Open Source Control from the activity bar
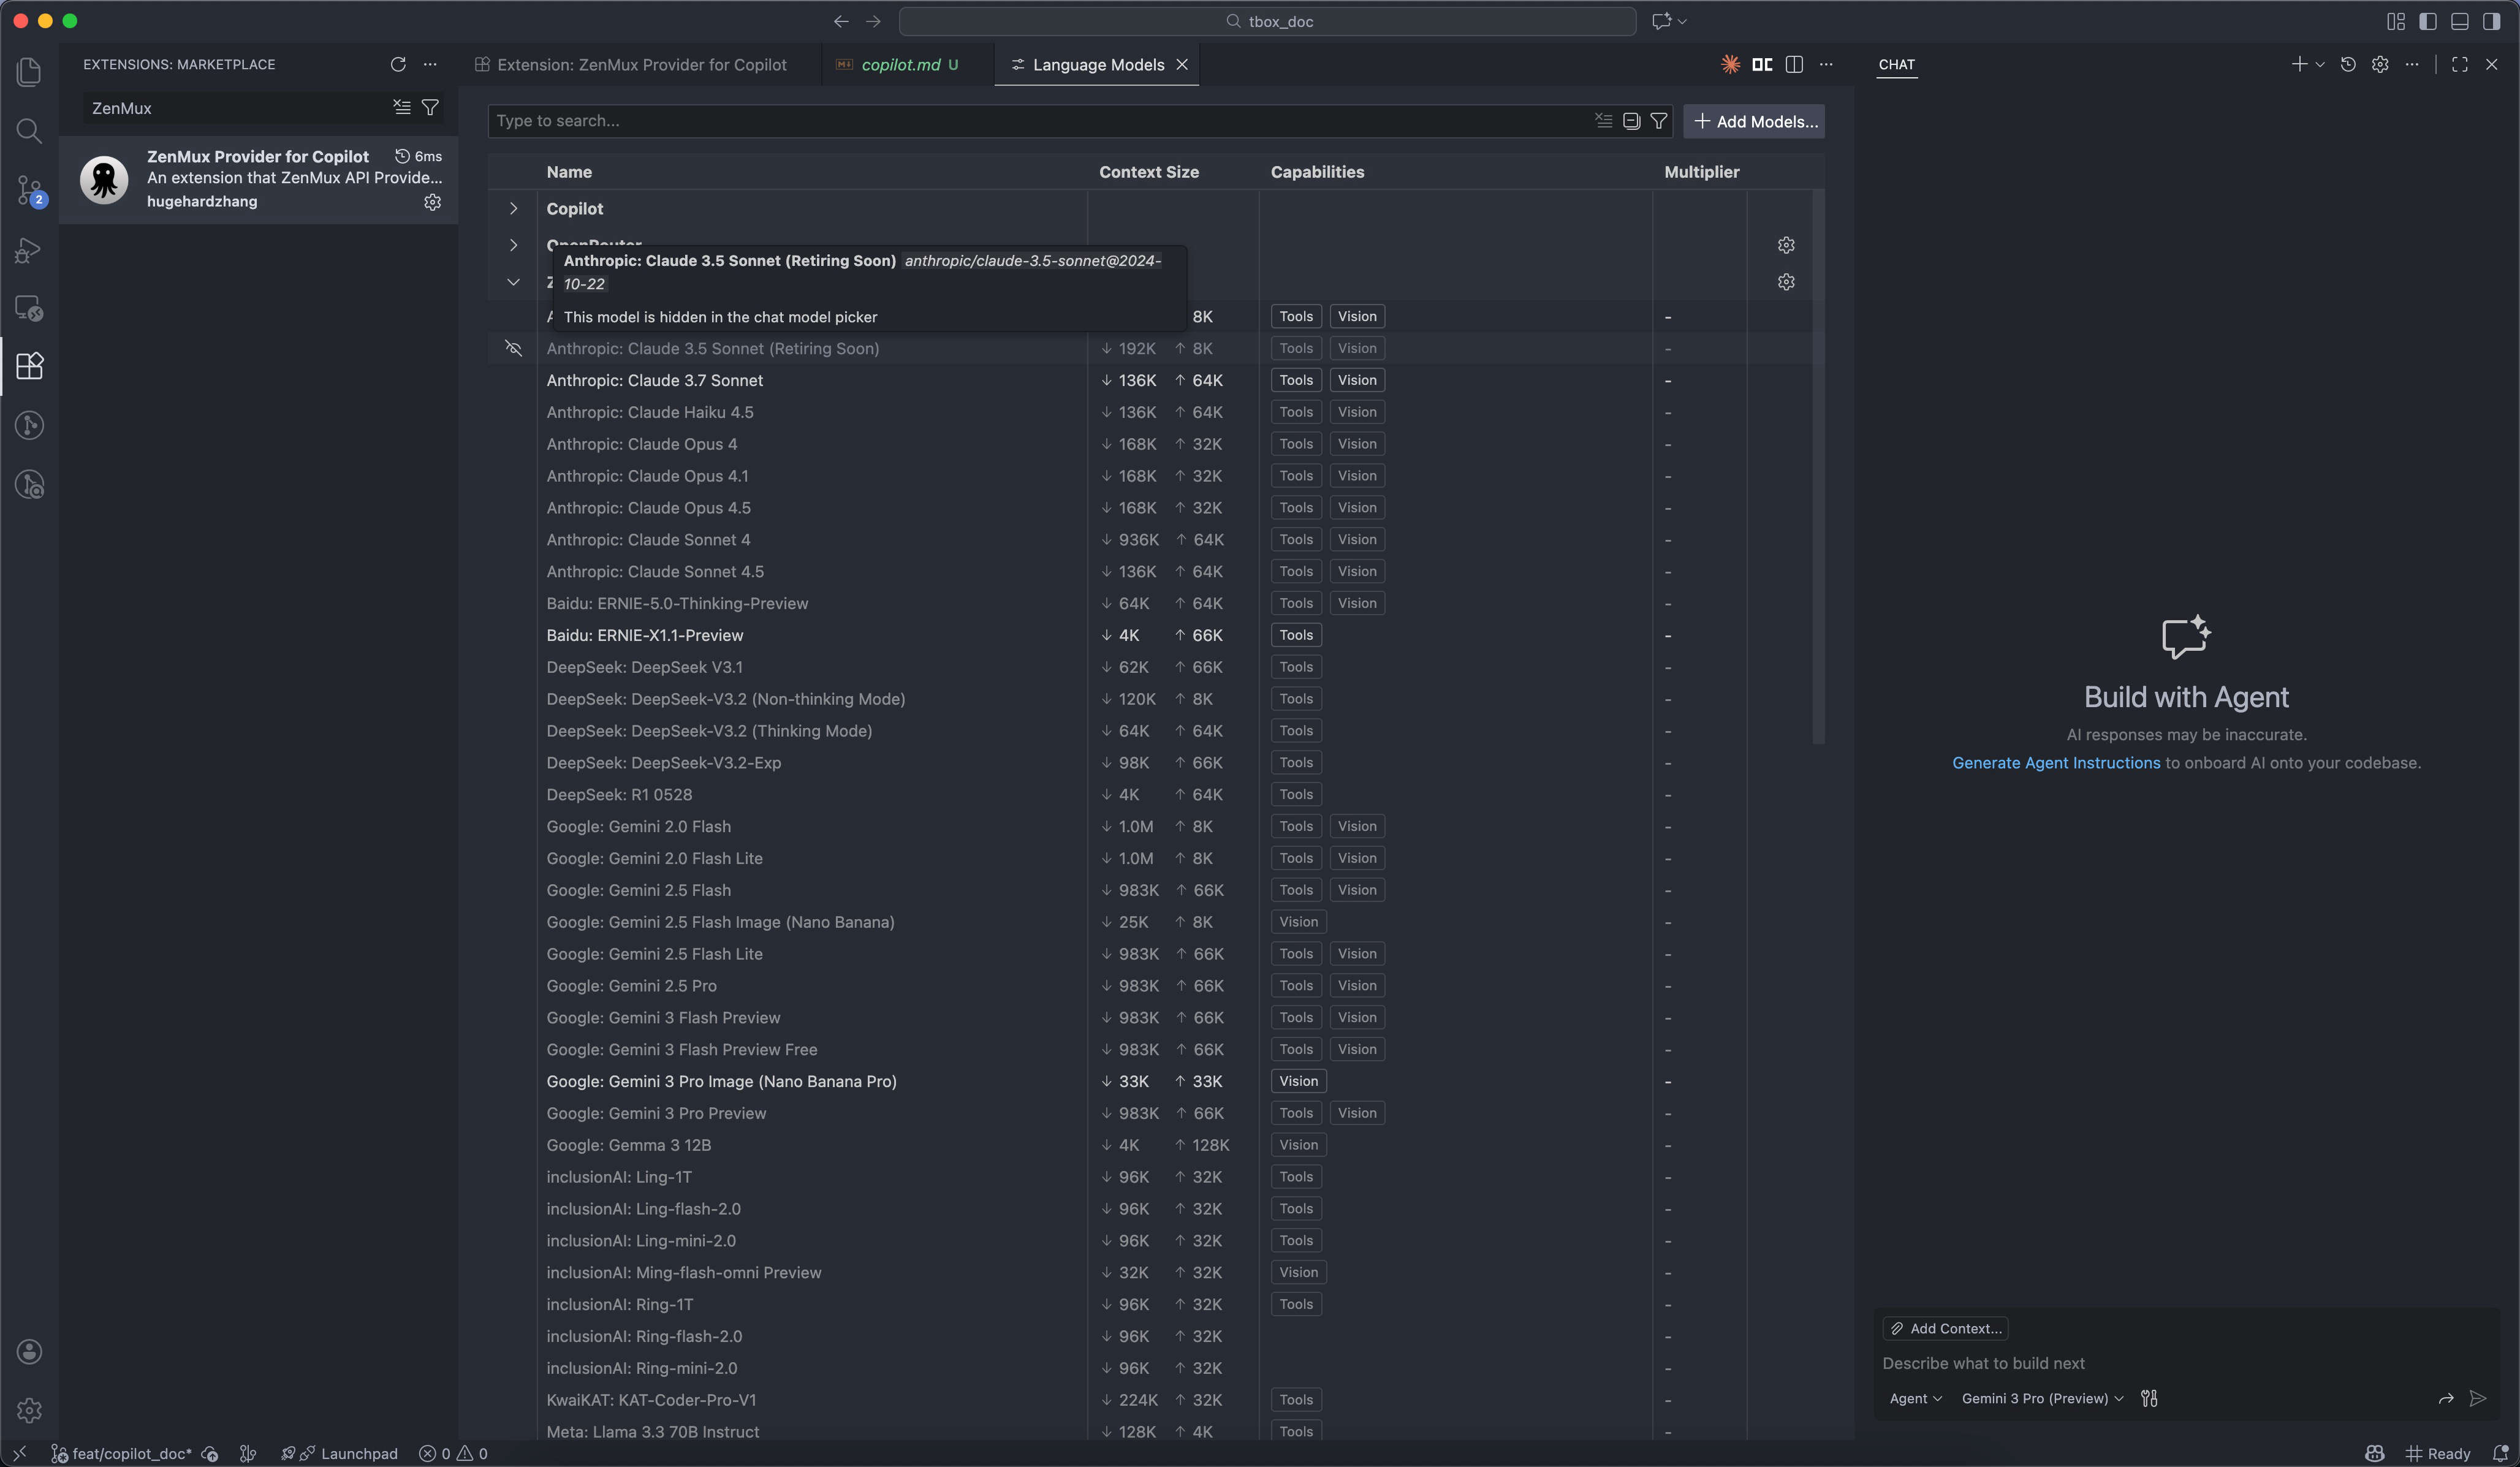 [x=29, y=190]
